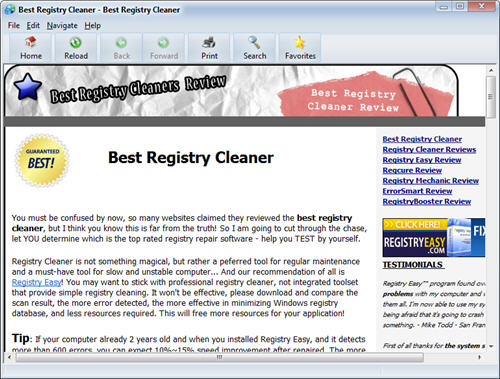Click the TESTIMONIALS heading in sidebar

point(413,265)
